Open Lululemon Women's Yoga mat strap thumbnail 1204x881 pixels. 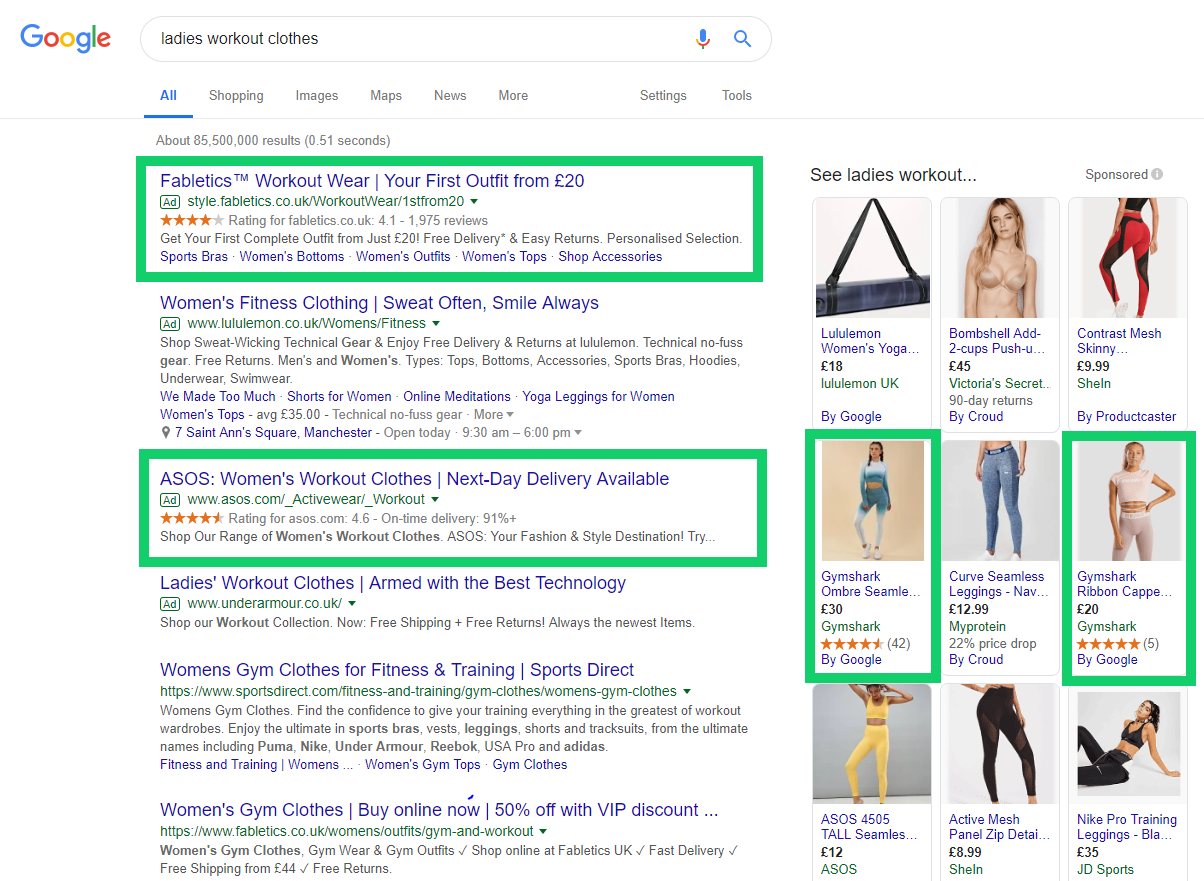(872, 258)
